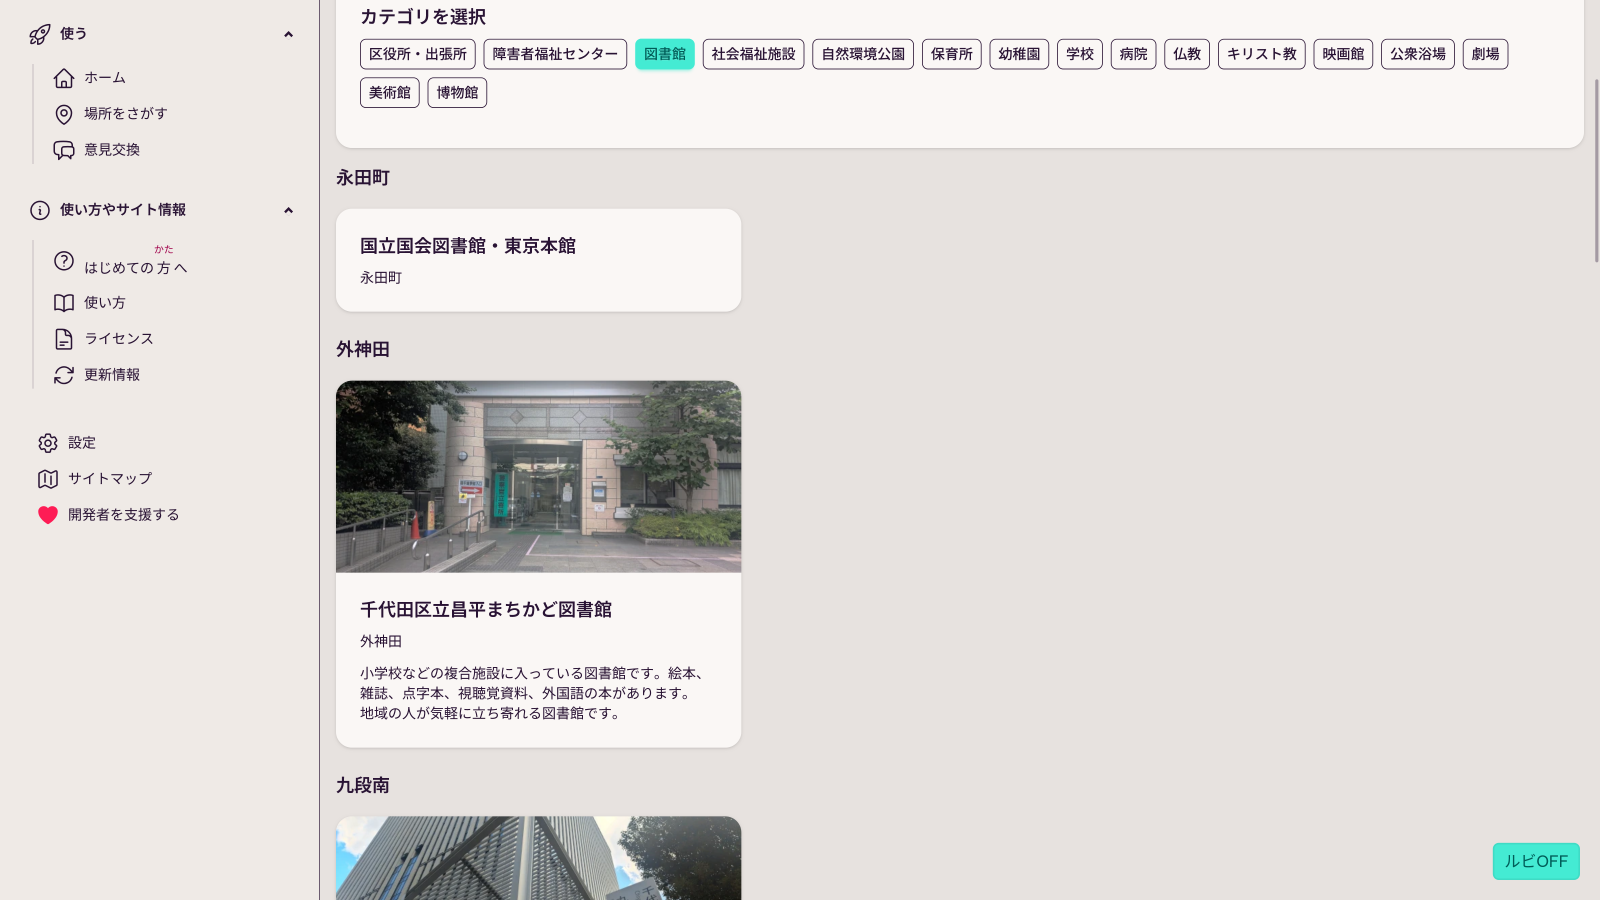Select the 劇場 category chip

(1486, 54)
